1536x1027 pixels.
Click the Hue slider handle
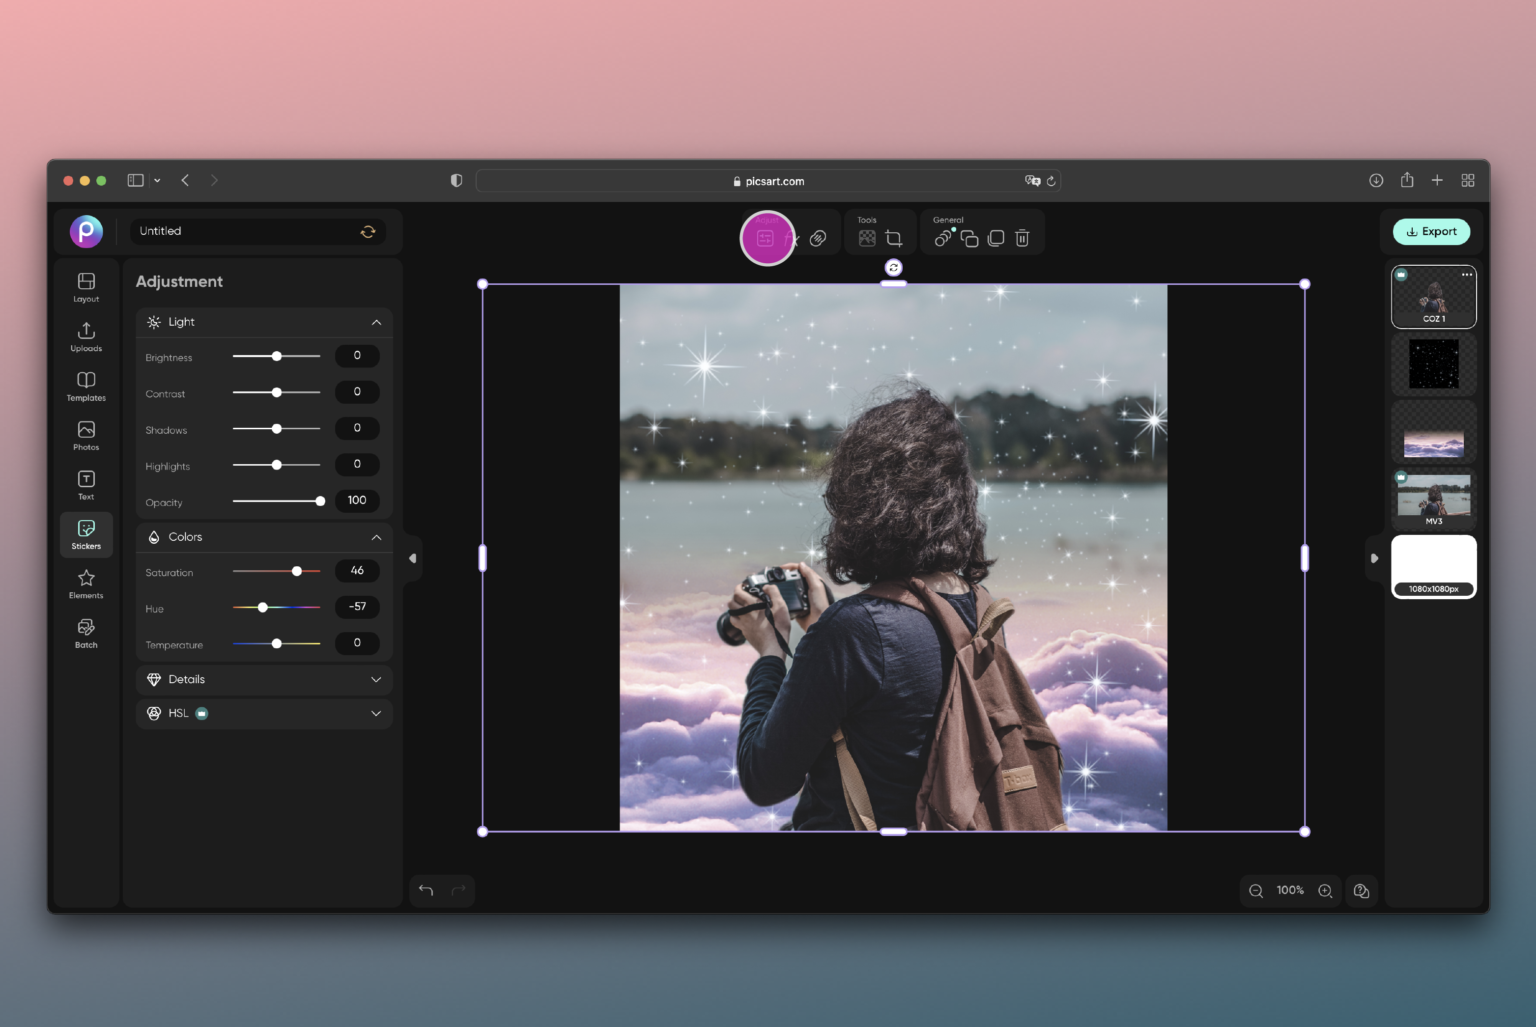[x=263, y=607]
